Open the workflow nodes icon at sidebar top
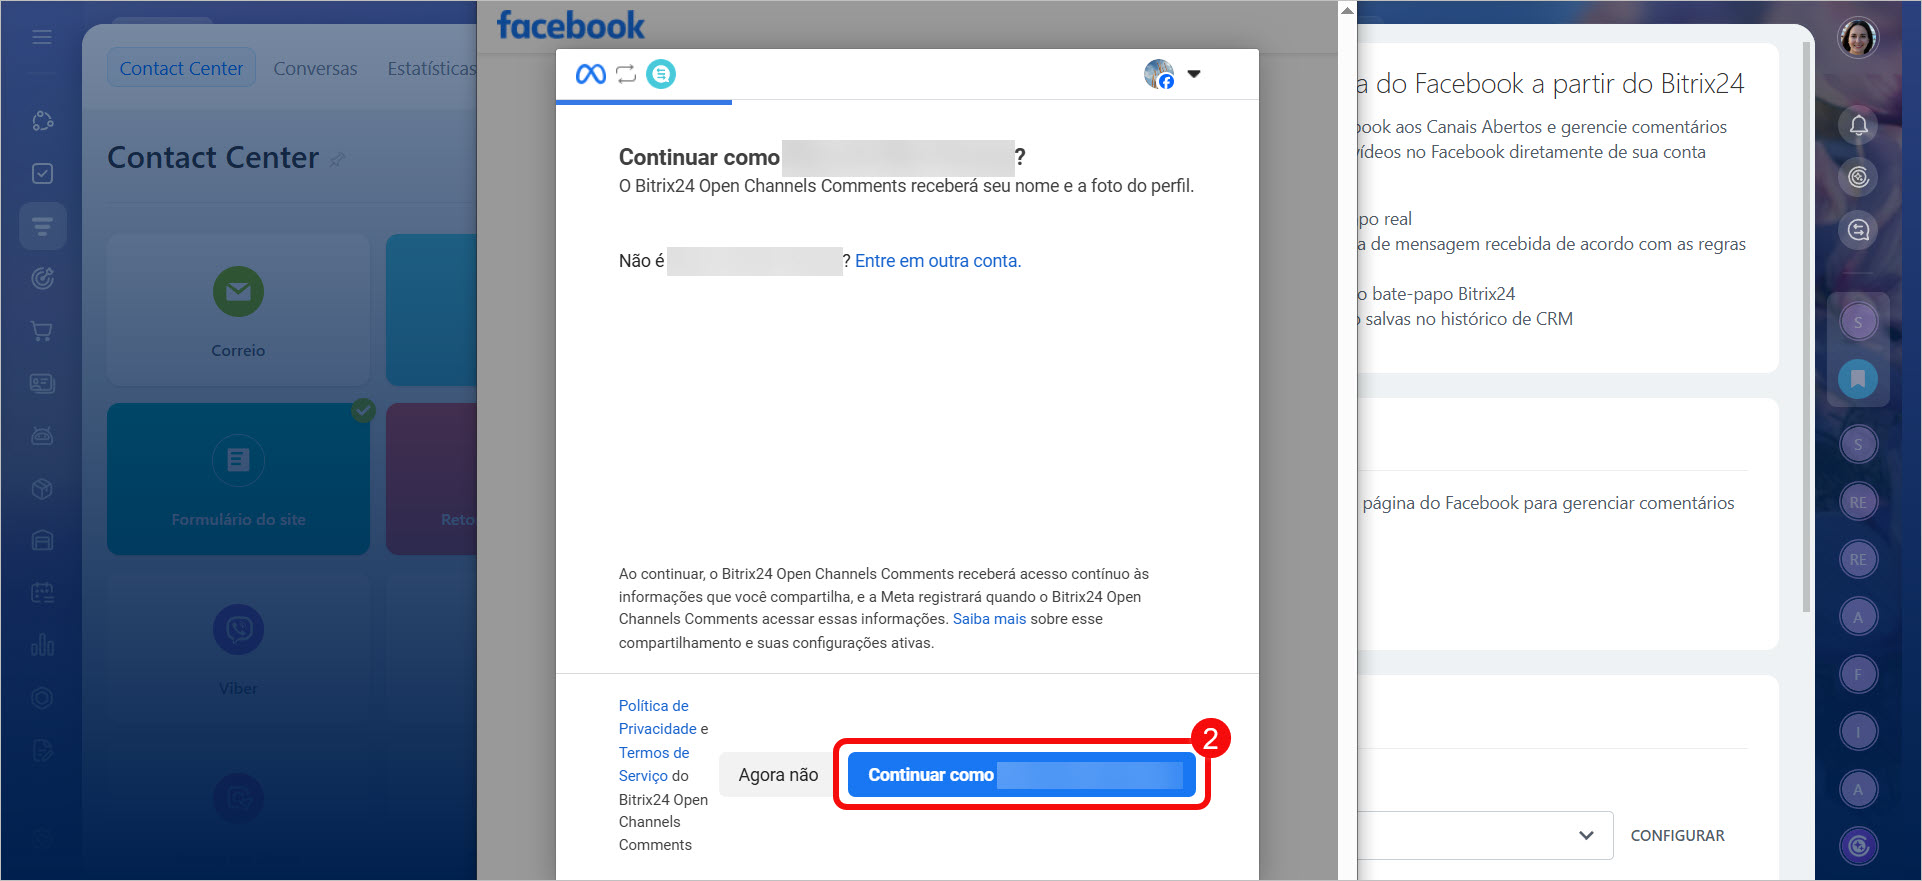 [42, 121]
